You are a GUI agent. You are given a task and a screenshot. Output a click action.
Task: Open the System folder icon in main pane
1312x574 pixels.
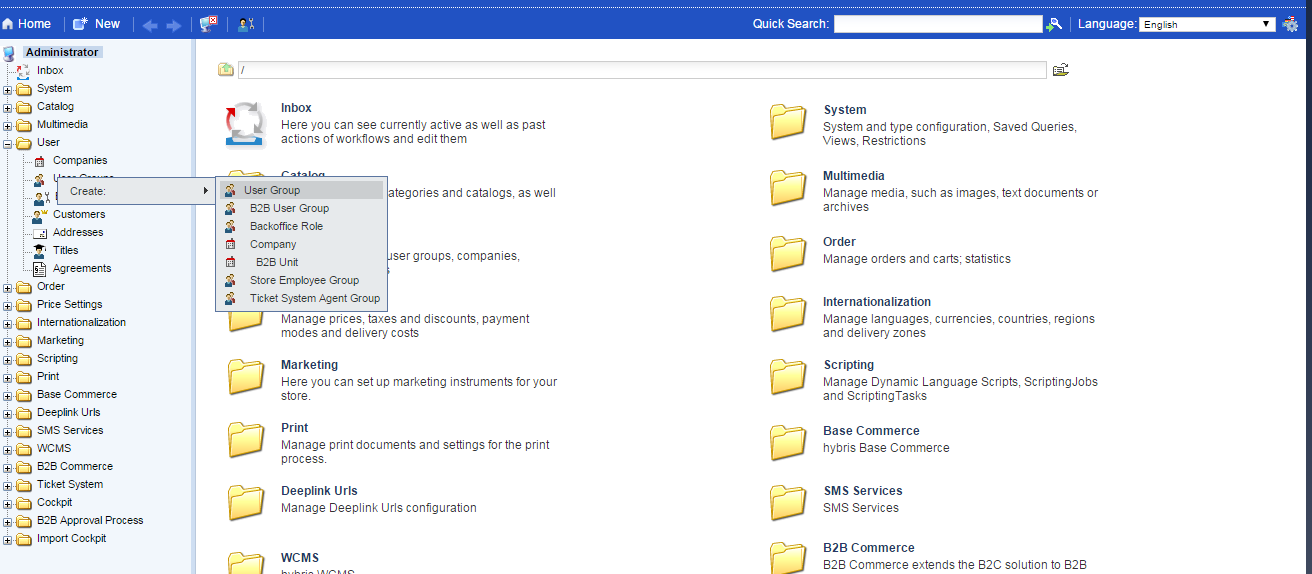click(x=788, y=122)
